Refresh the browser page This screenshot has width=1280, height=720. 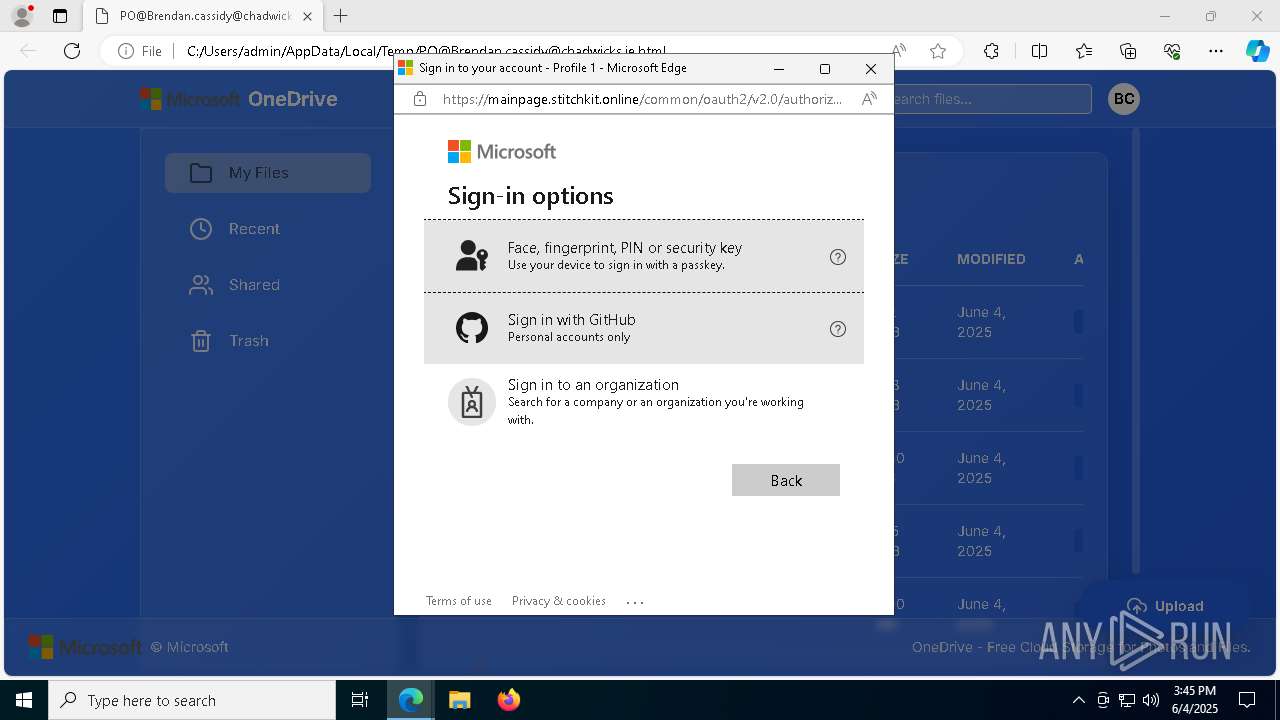72,51
